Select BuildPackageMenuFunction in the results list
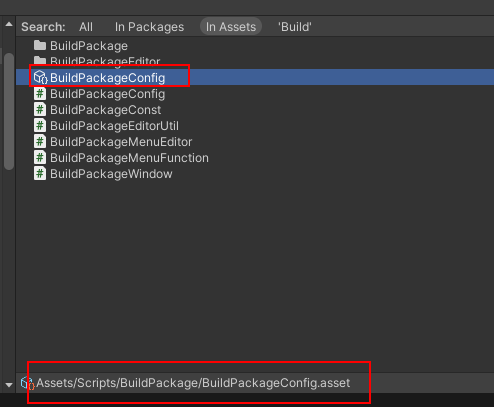Screen dimensions: 494x407 [x=129, y=158]
